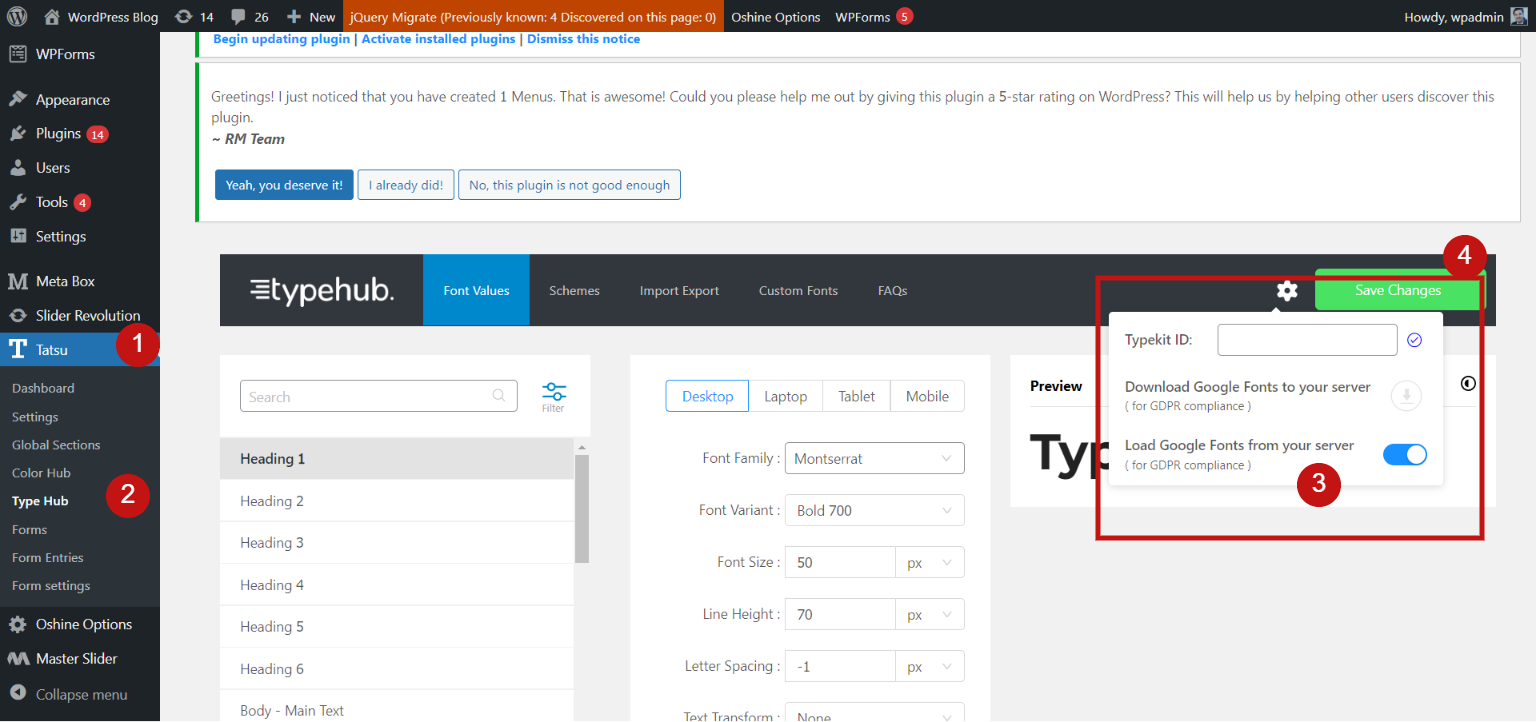Select Heading 1 in the font list

click(397, 458)
